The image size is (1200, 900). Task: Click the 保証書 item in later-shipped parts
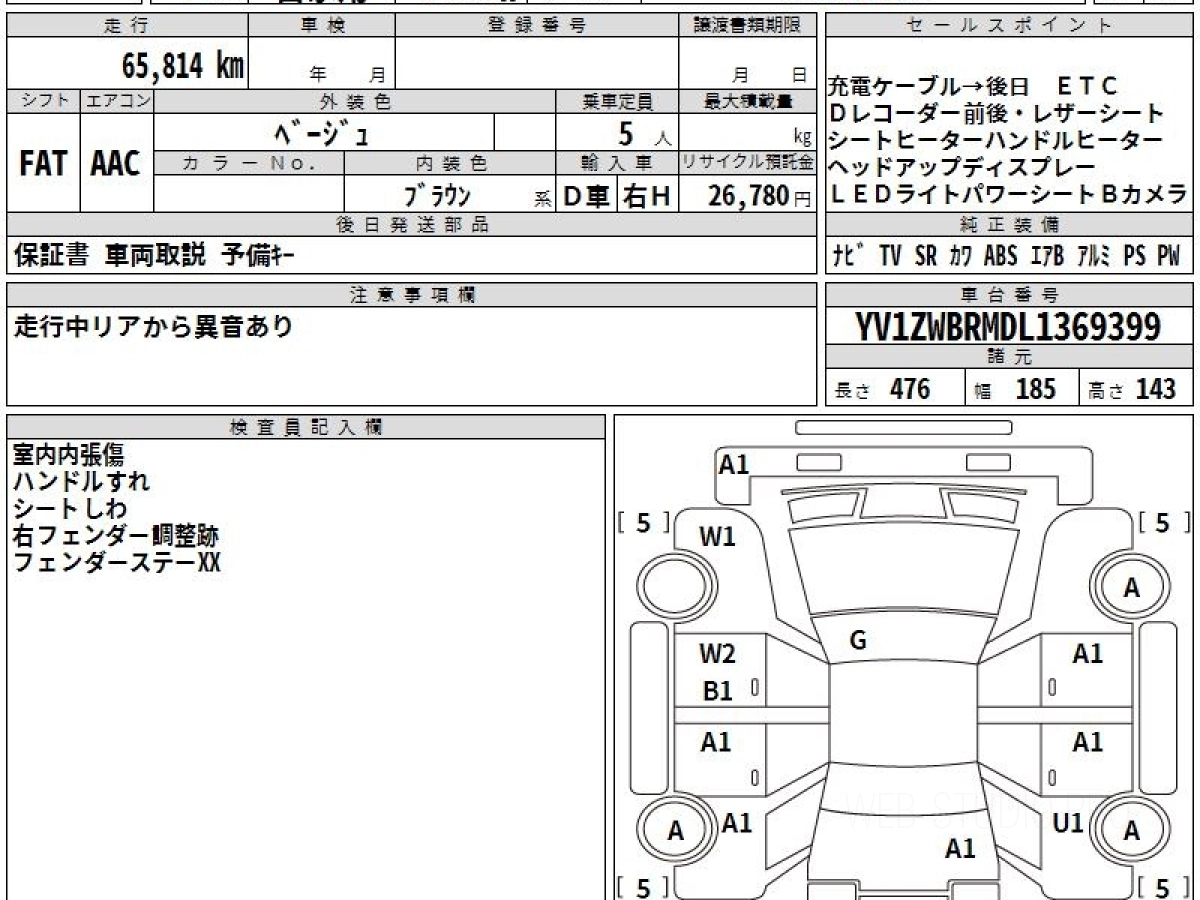(52, 256)
